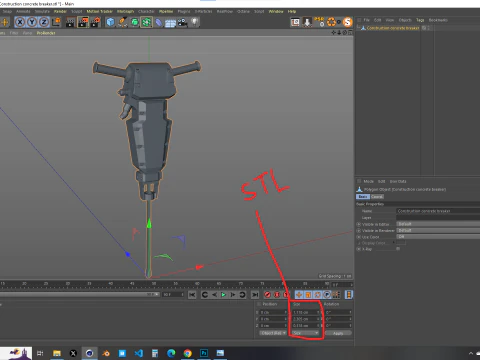Open the MoGraph menu

pyautogui.click(x=125, y=11)
